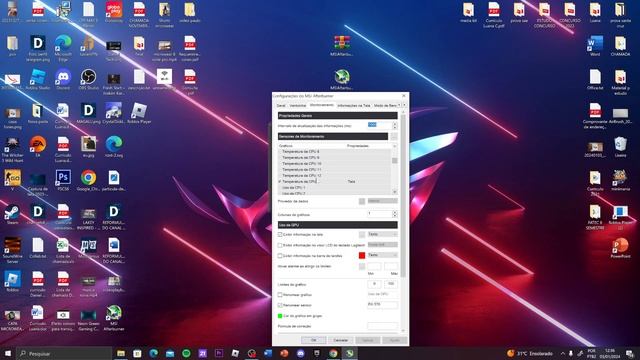Select the MSI Afterburner shortcut at bottom left
This screenshot has height=360, width=640.
pos(113,318)
